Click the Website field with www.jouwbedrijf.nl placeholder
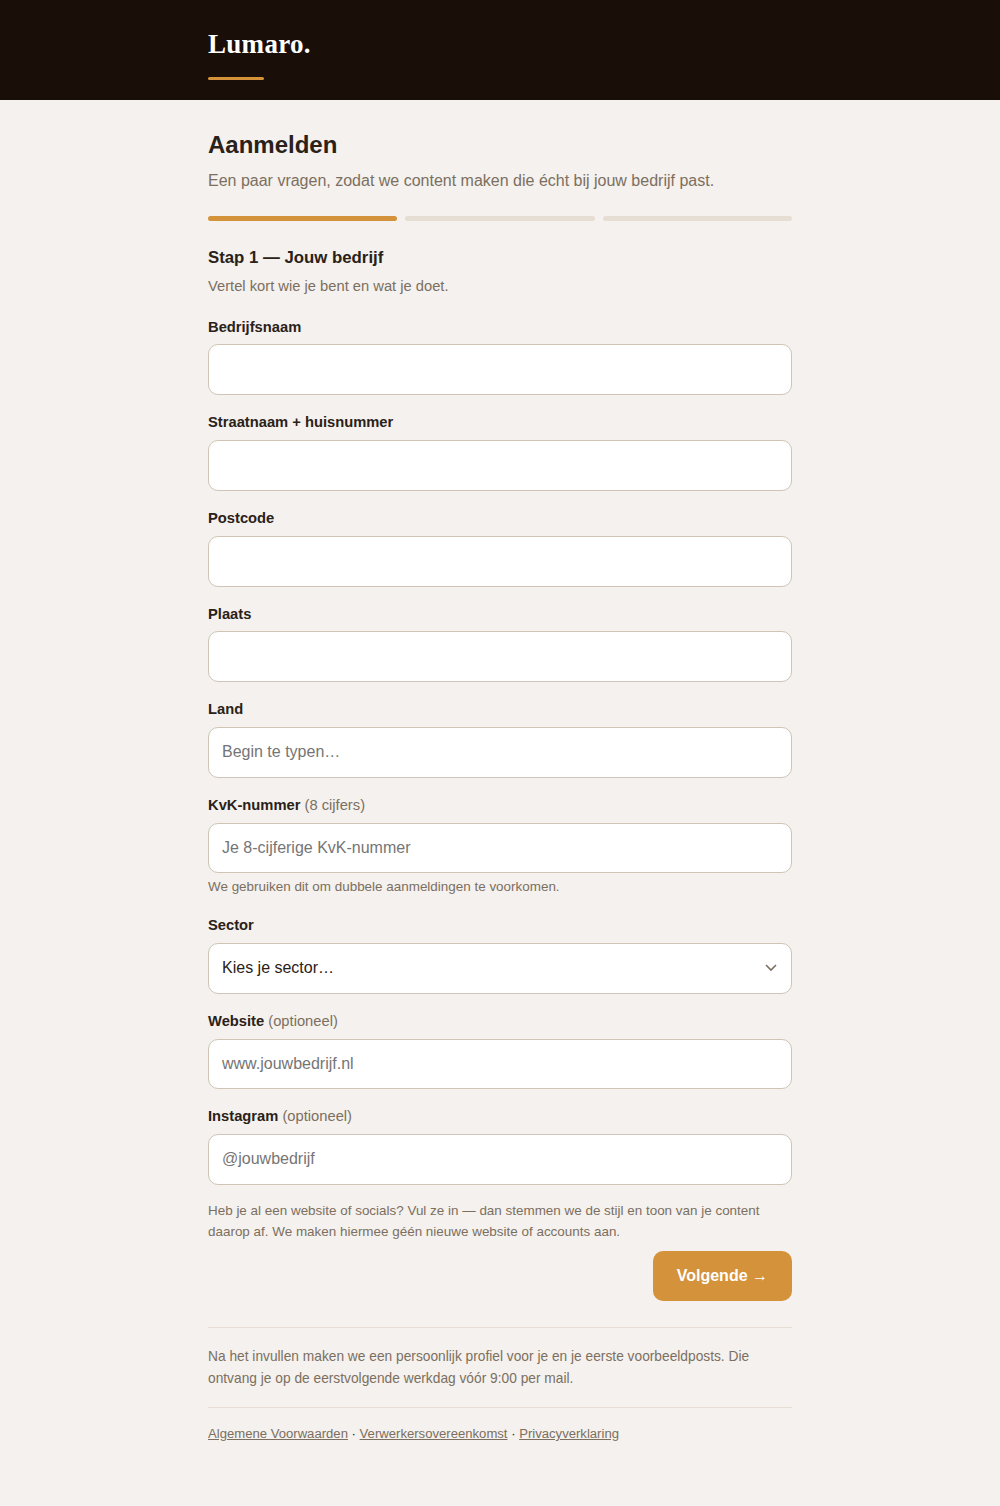 pos(500,1064)
